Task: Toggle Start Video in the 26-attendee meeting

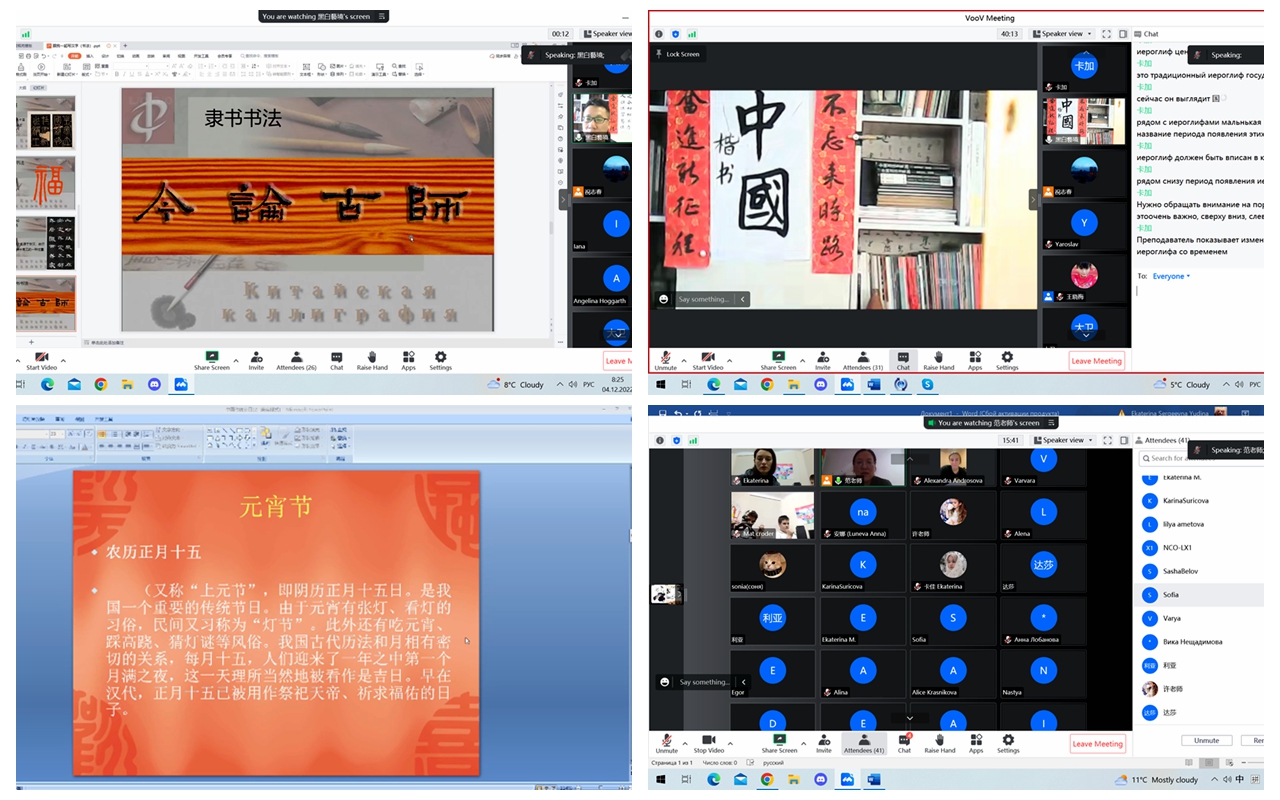Action: coord(41,358)
